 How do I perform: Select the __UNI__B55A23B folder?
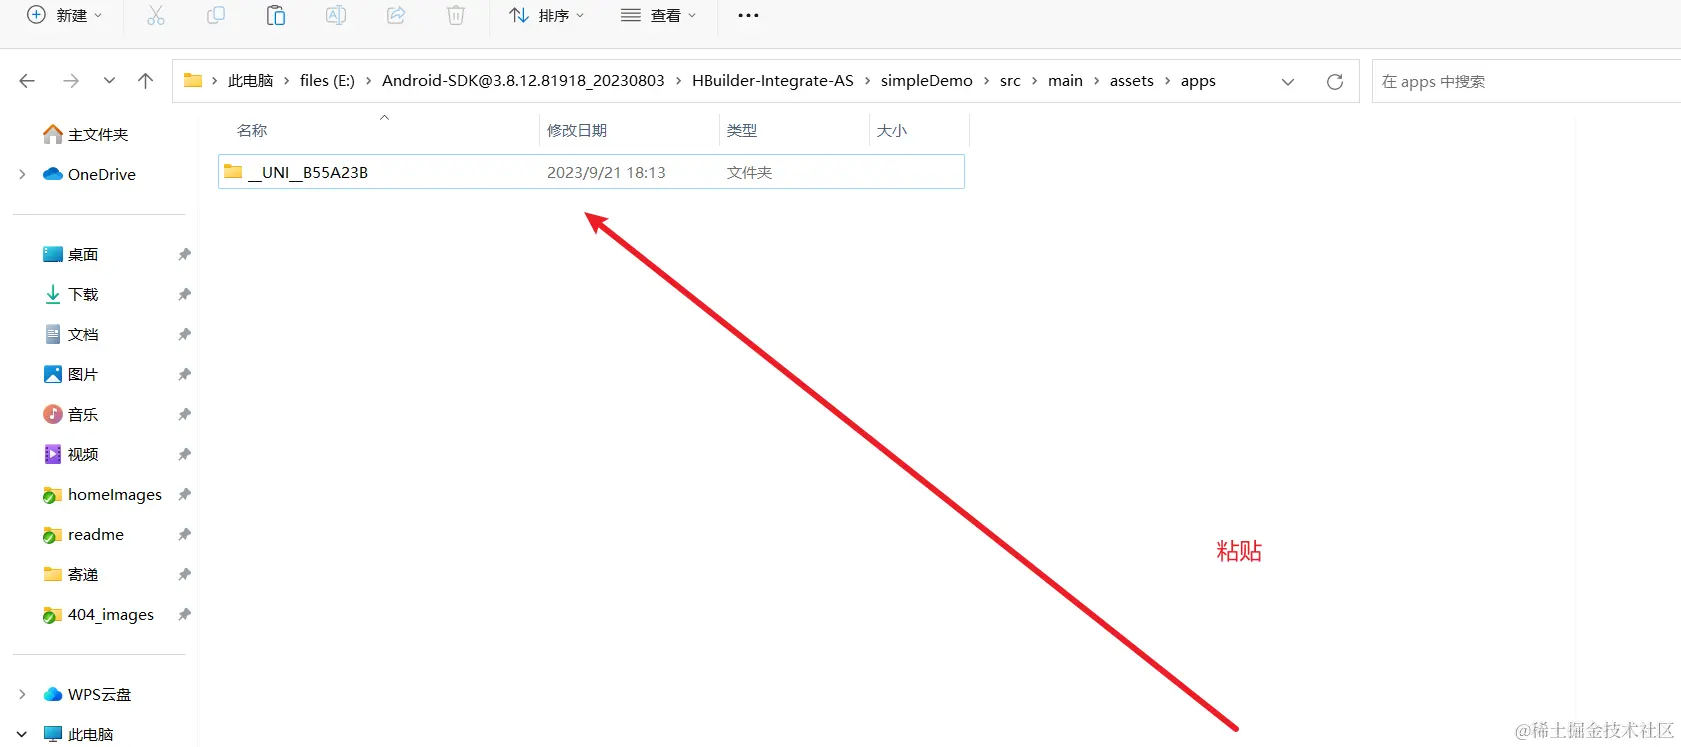tap(315, 172)
